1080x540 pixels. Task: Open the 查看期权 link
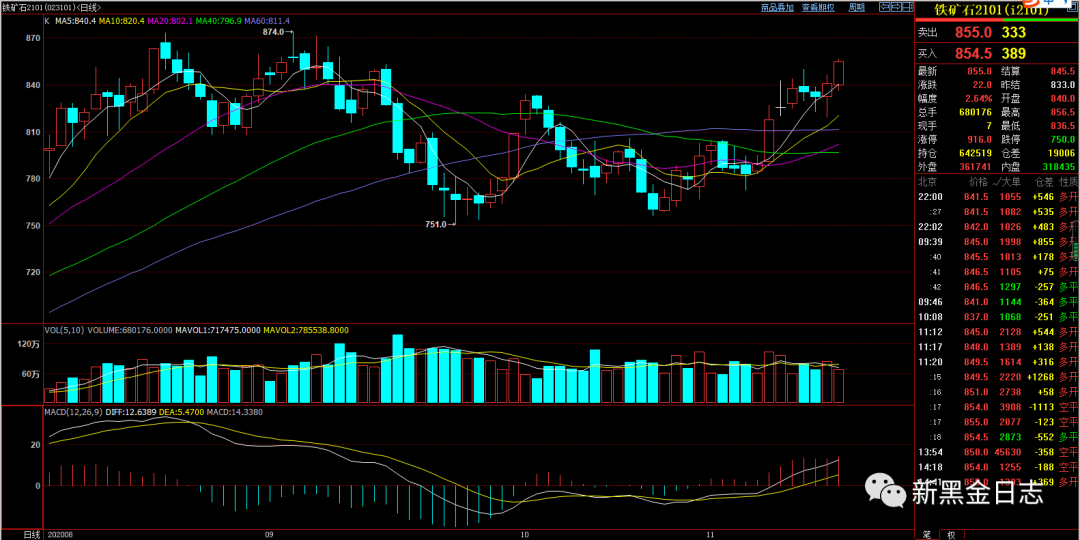tap(818, 8)
